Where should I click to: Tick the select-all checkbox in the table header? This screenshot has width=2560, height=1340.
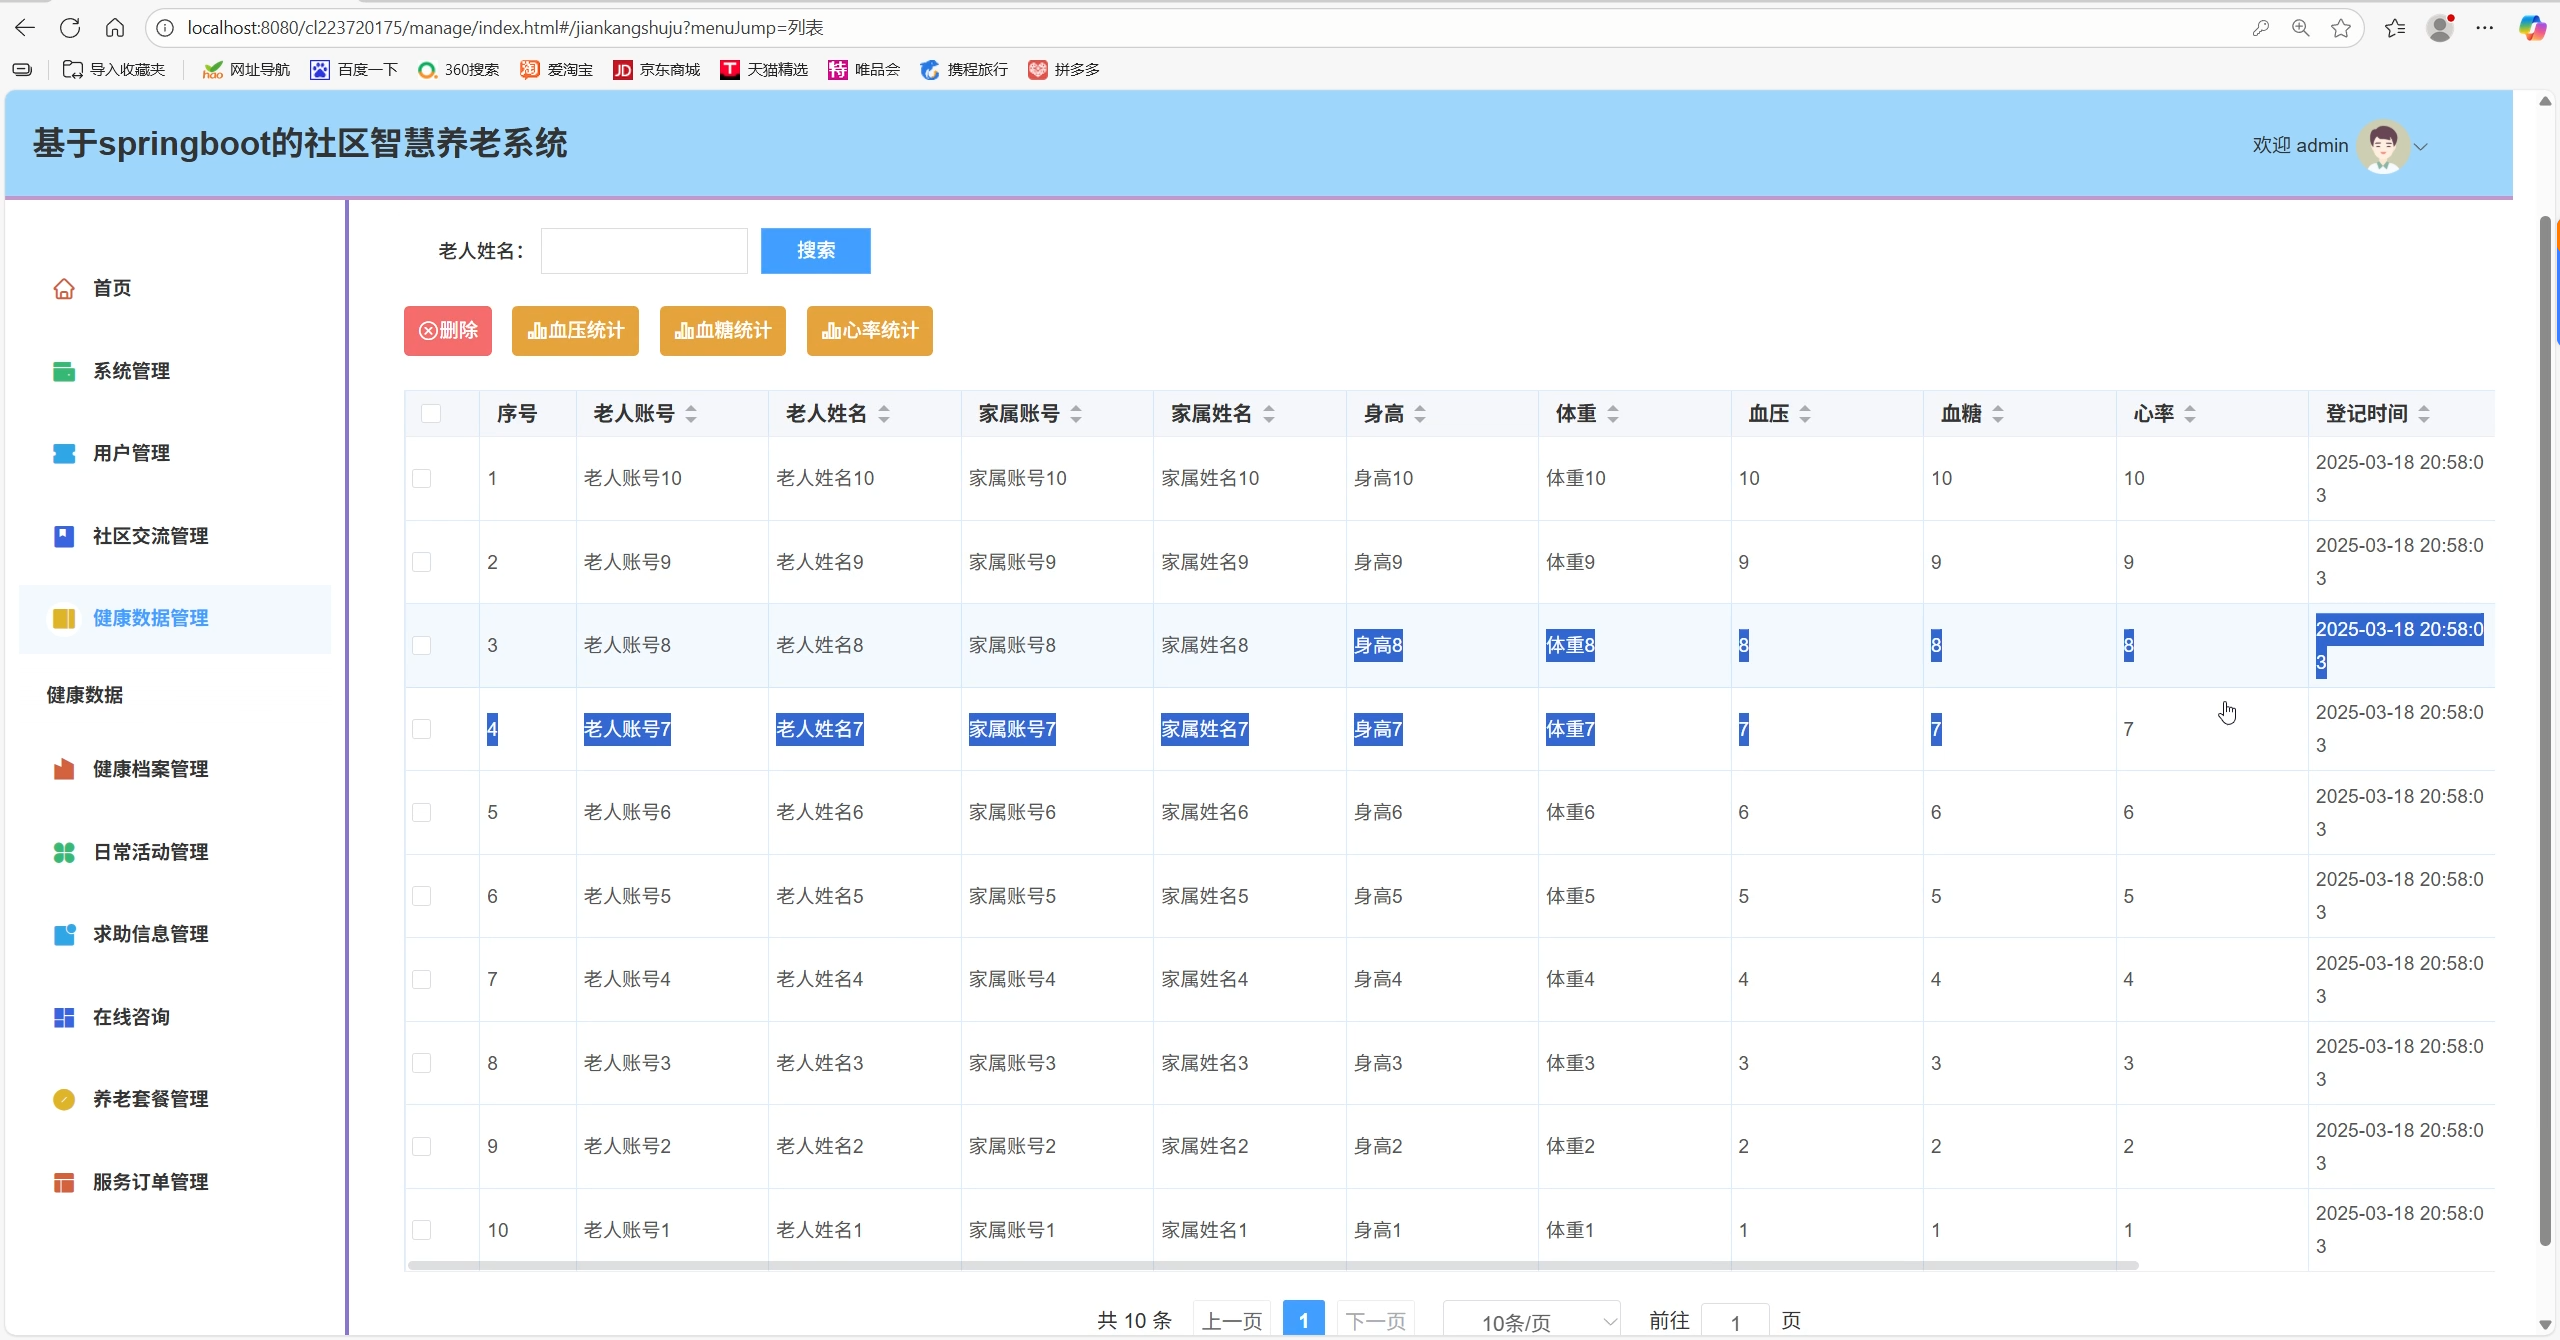(431, 414)
